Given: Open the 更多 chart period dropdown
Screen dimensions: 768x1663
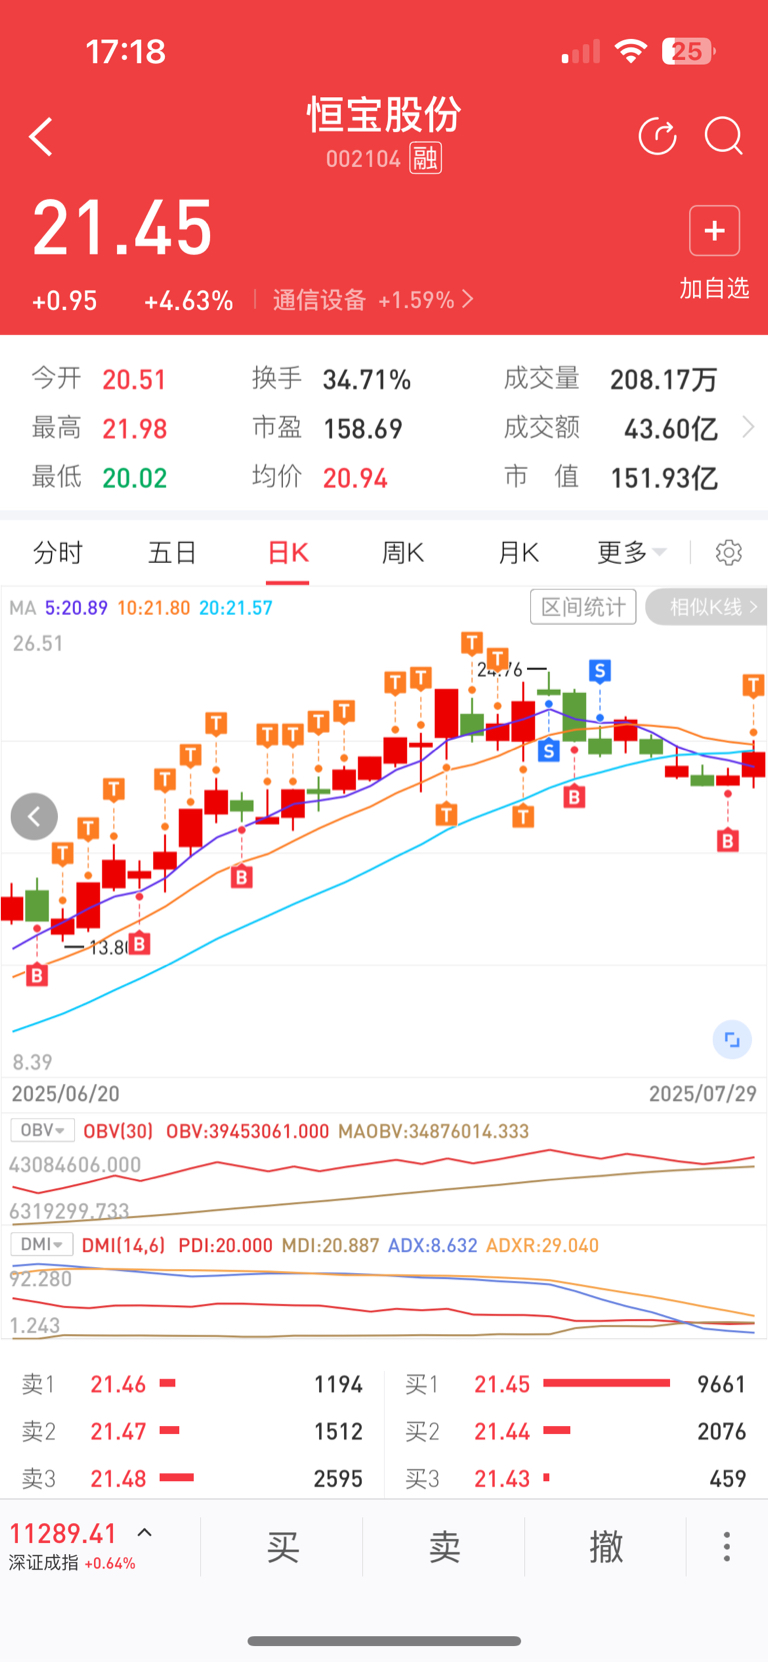Looking at the screenshot, I should [631, 552].
